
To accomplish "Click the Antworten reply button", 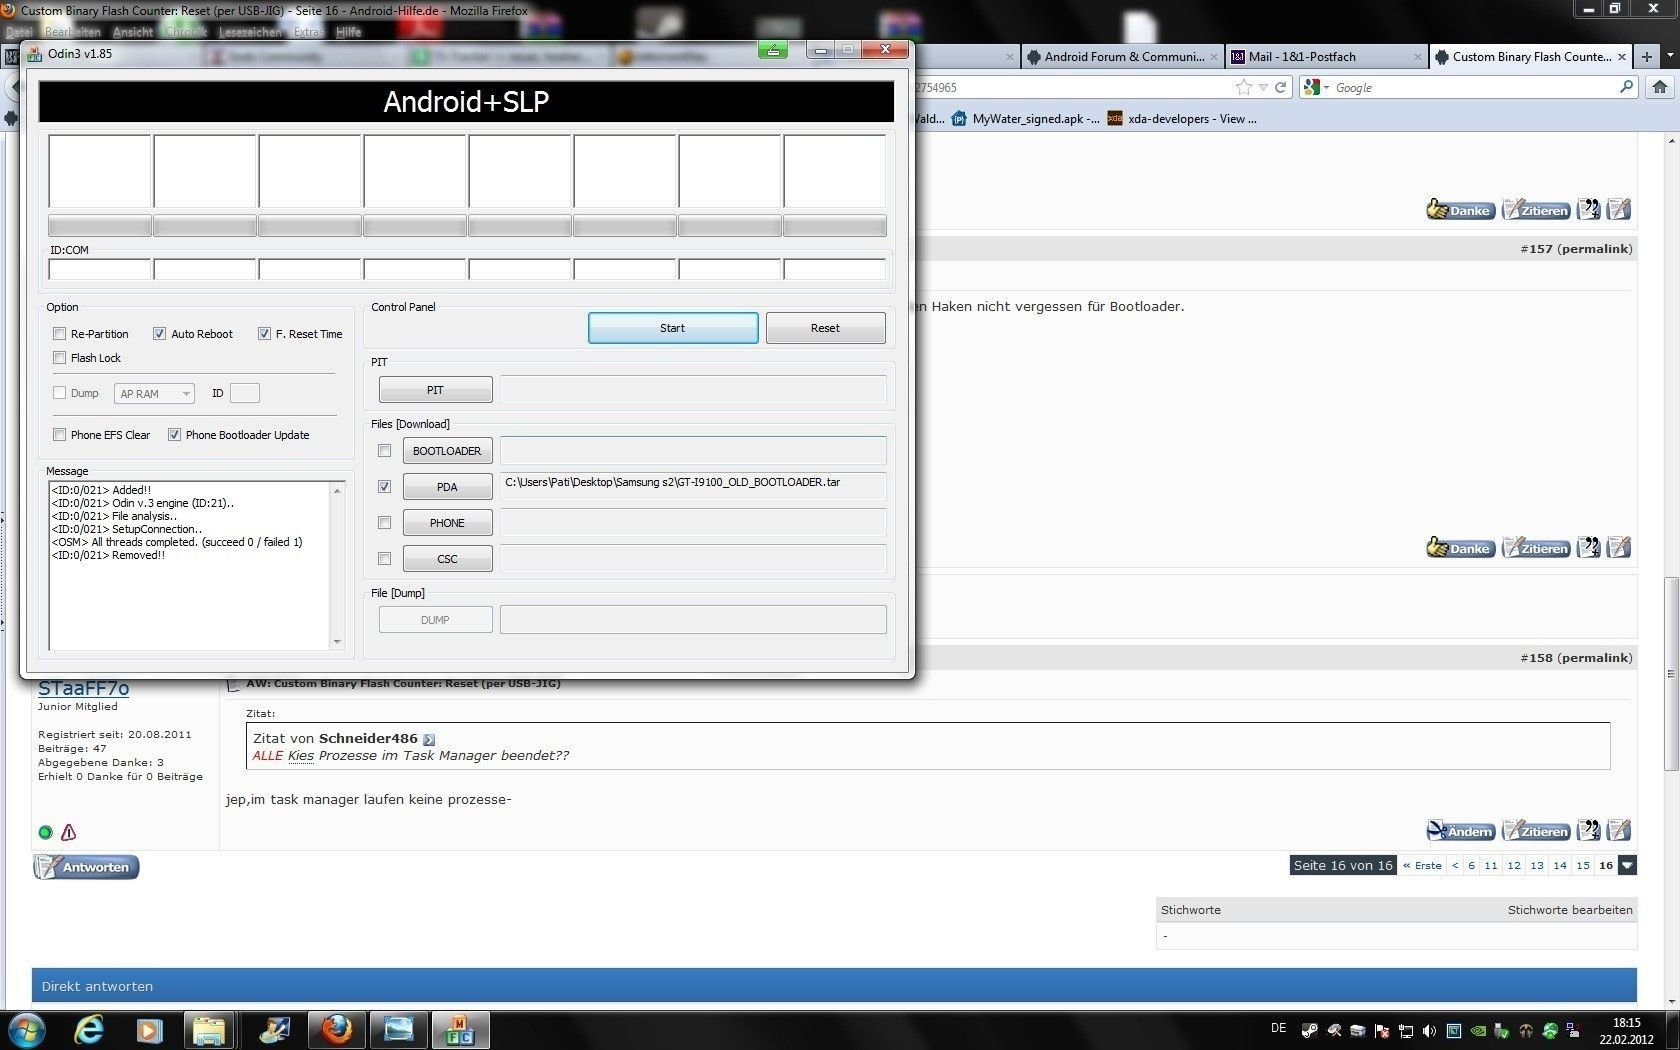I will click(86, 867).
